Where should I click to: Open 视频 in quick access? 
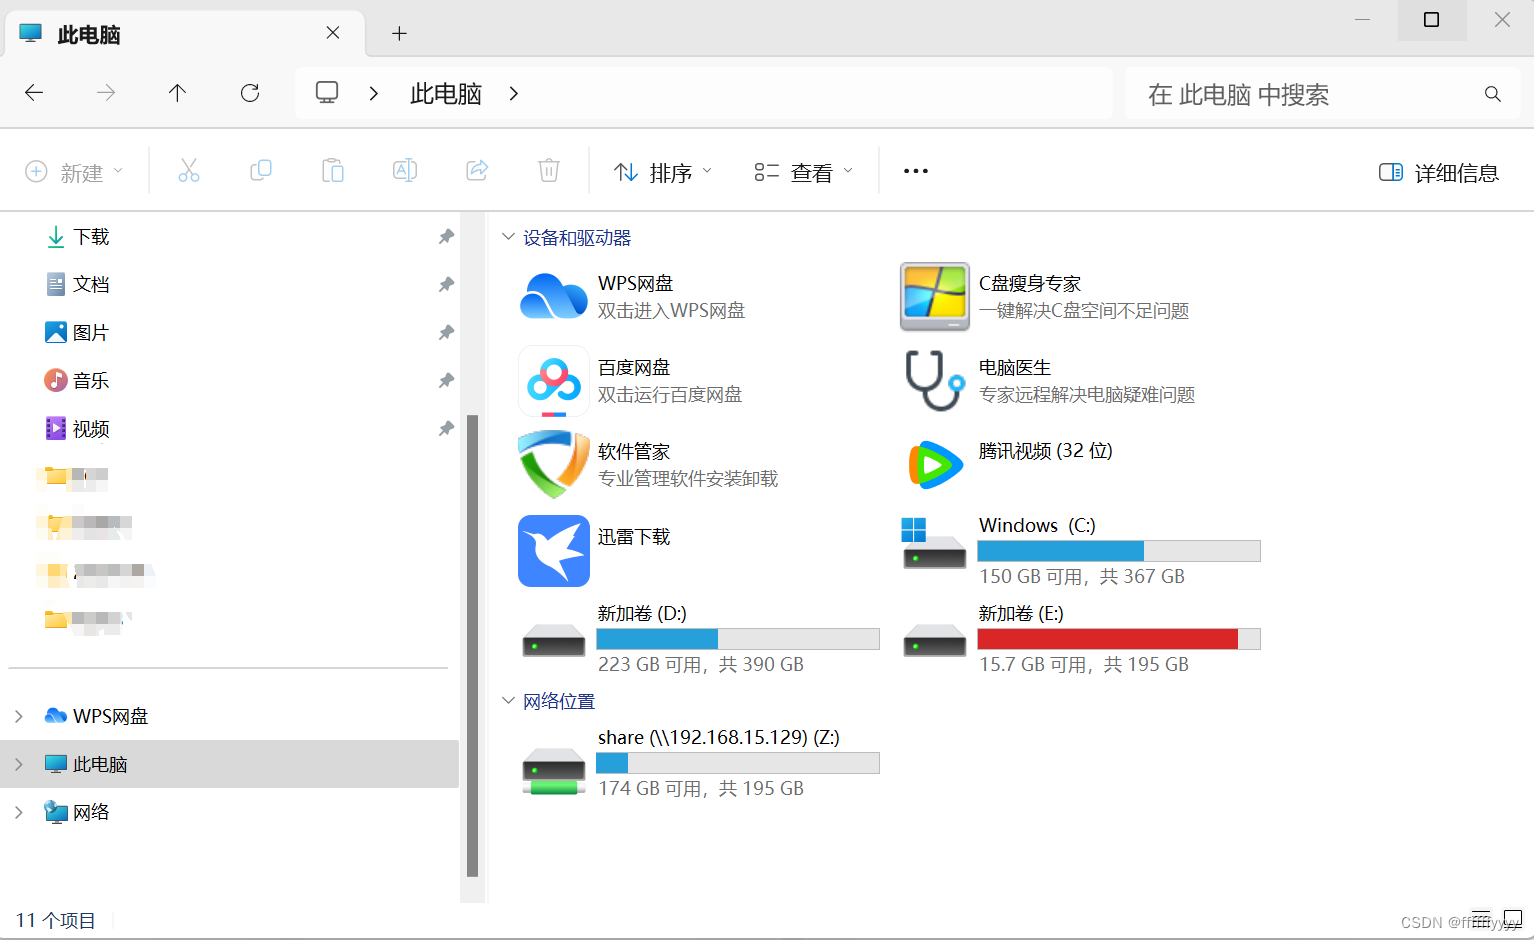pyautogui.click(x=78, y=429)
